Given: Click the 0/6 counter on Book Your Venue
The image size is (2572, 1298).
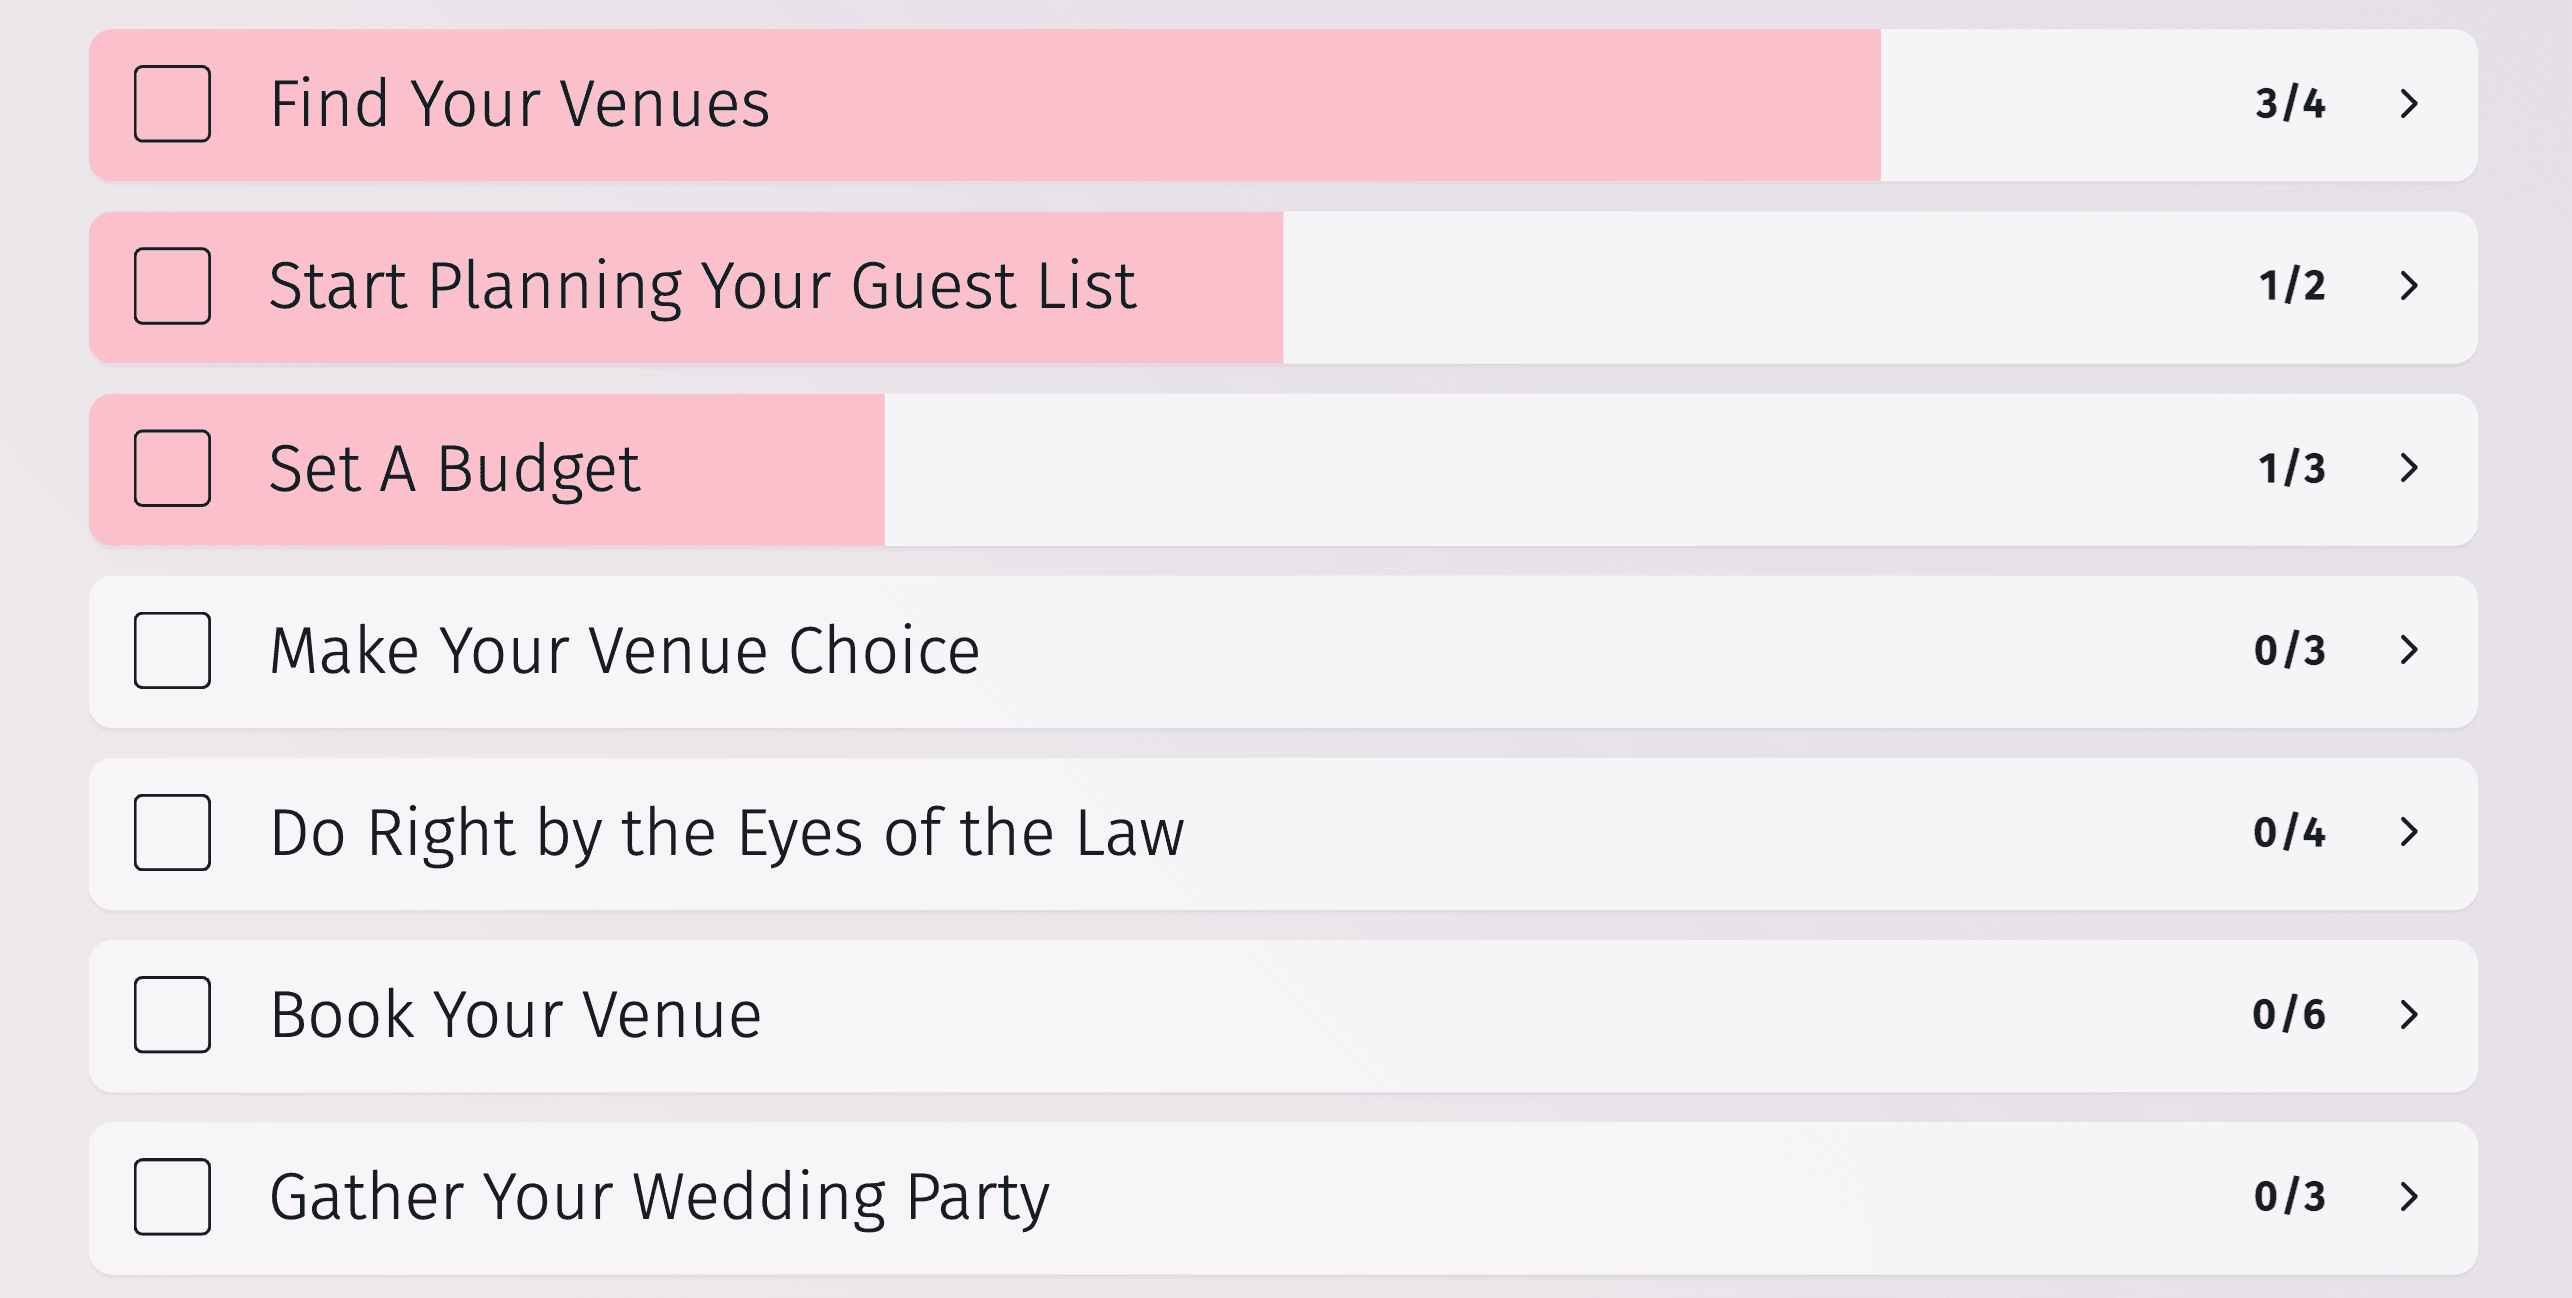Looking at the screenshot, I should pyautogui.click(x=2289, y=1014).
